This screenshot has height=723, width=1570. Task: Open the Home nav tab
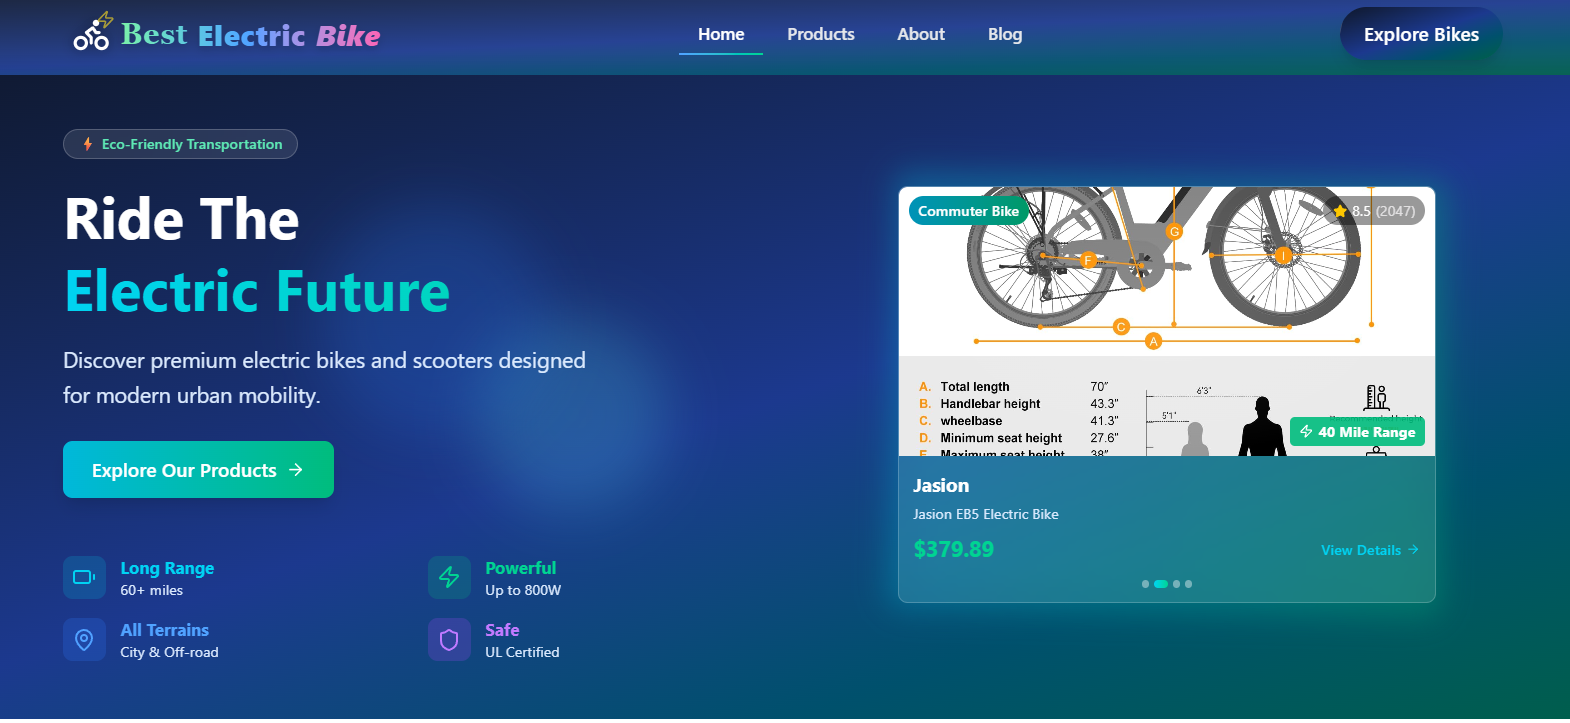tap(721, 34)
